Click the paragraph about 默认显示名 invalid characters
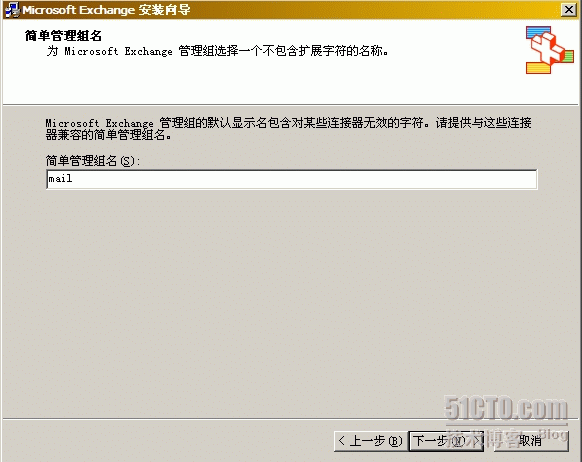Viewport: 582px width, 462px height. [288, 129]
